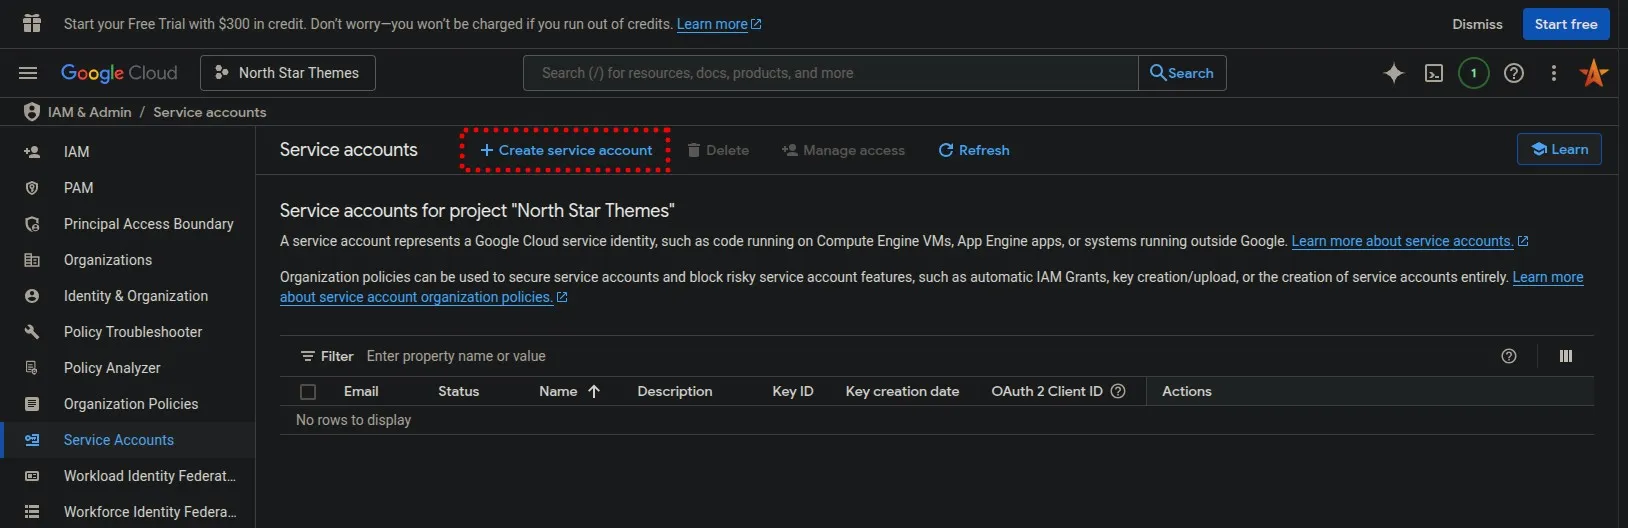Screen dimensions: 1628x528
Task: Click the Google Cloud logo
Action: 119,73
